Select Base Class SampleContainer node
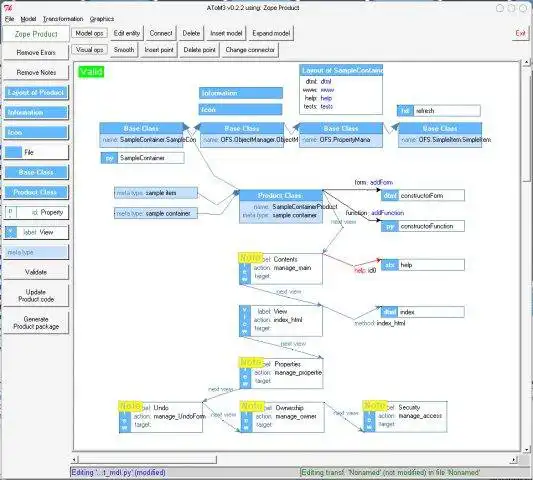The image size is (533, 480). (x=141, y=135)
